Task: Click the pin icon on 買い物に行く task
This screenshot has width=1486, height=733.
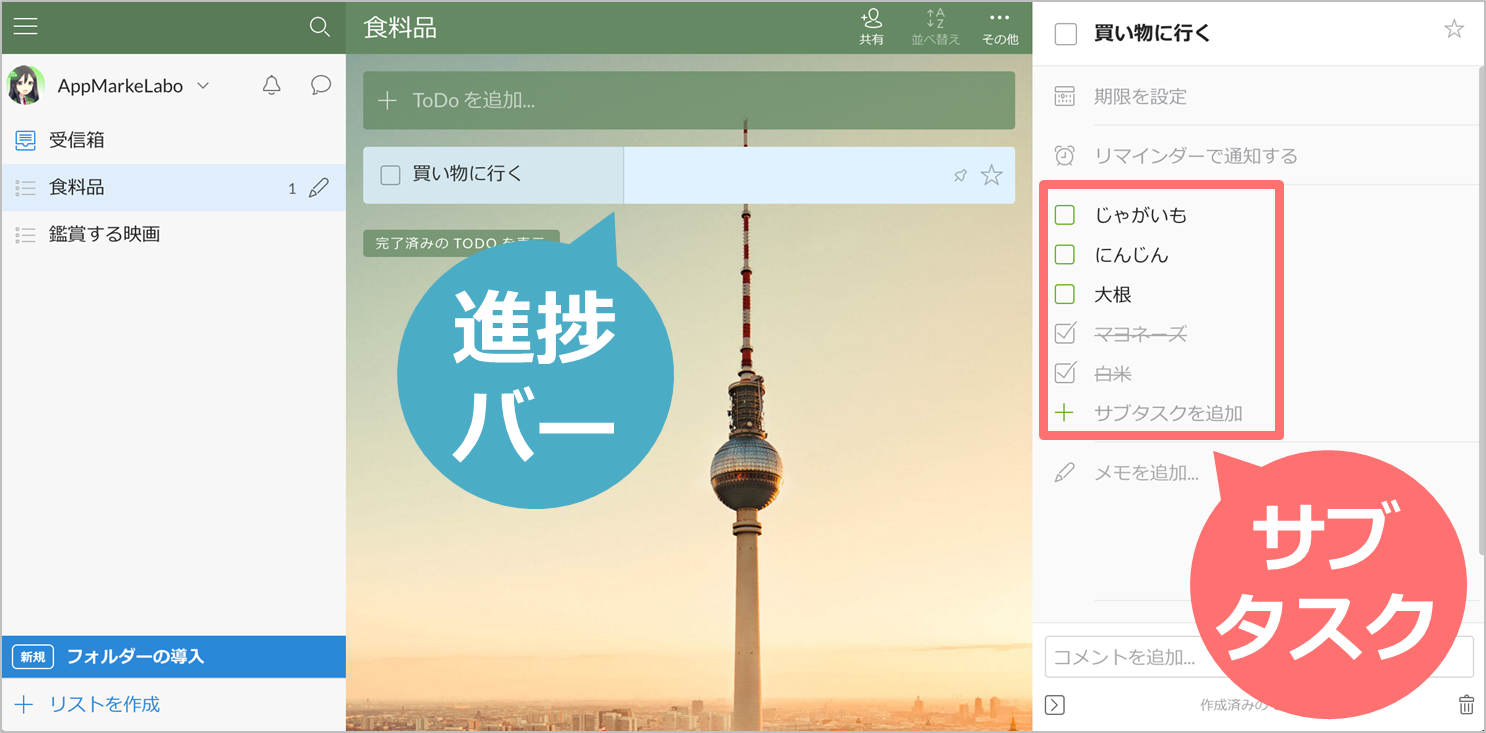Action: pos(960,176)
